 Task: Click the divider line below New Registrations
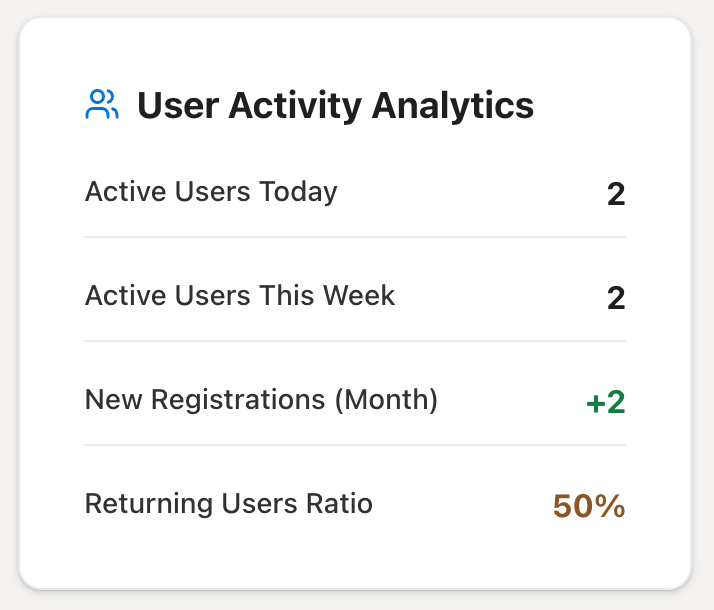click(355, 445)
